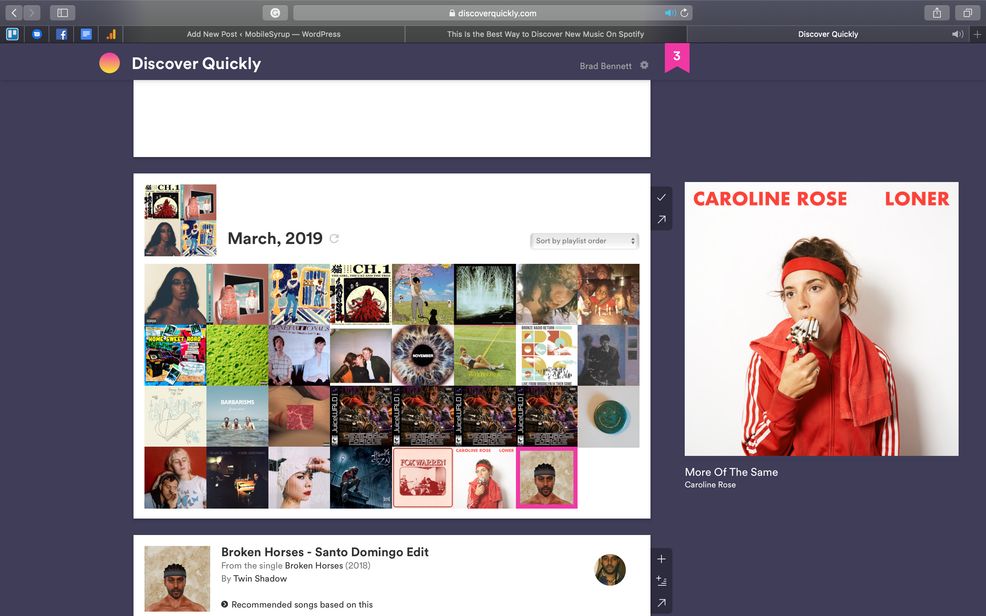Select the first Solange portrait album cover
The height and width of the screenshot is (616, 986).
tap(175, 294)
